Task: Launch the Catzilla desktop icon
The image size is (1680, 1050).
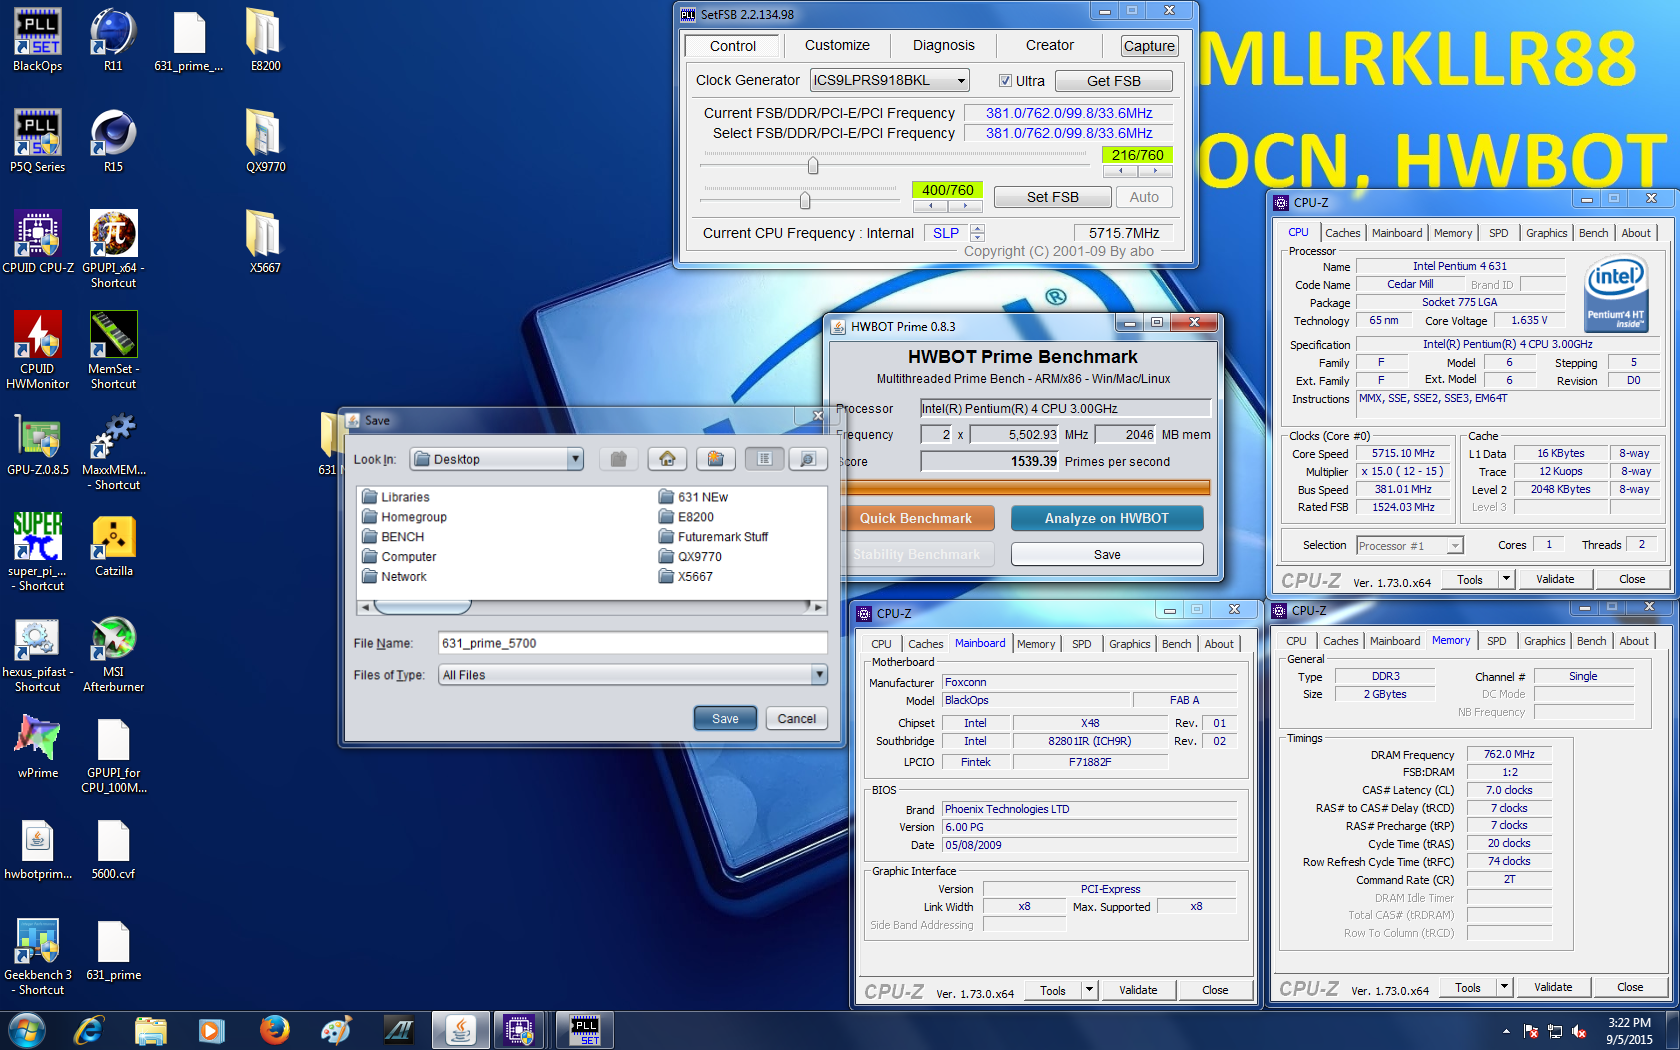Action: coord(113,546)
